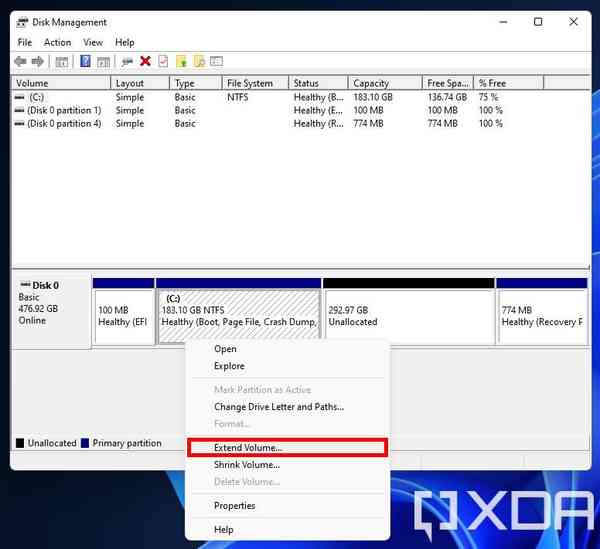Select the 100 MB Healthy EFI partition block

click(x=124, y=312)
